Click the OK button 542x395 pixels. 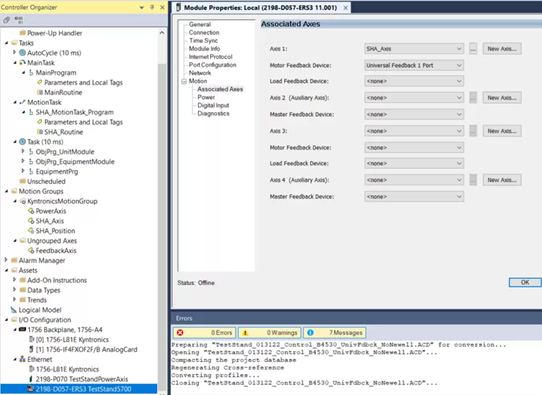pos(525,282)
